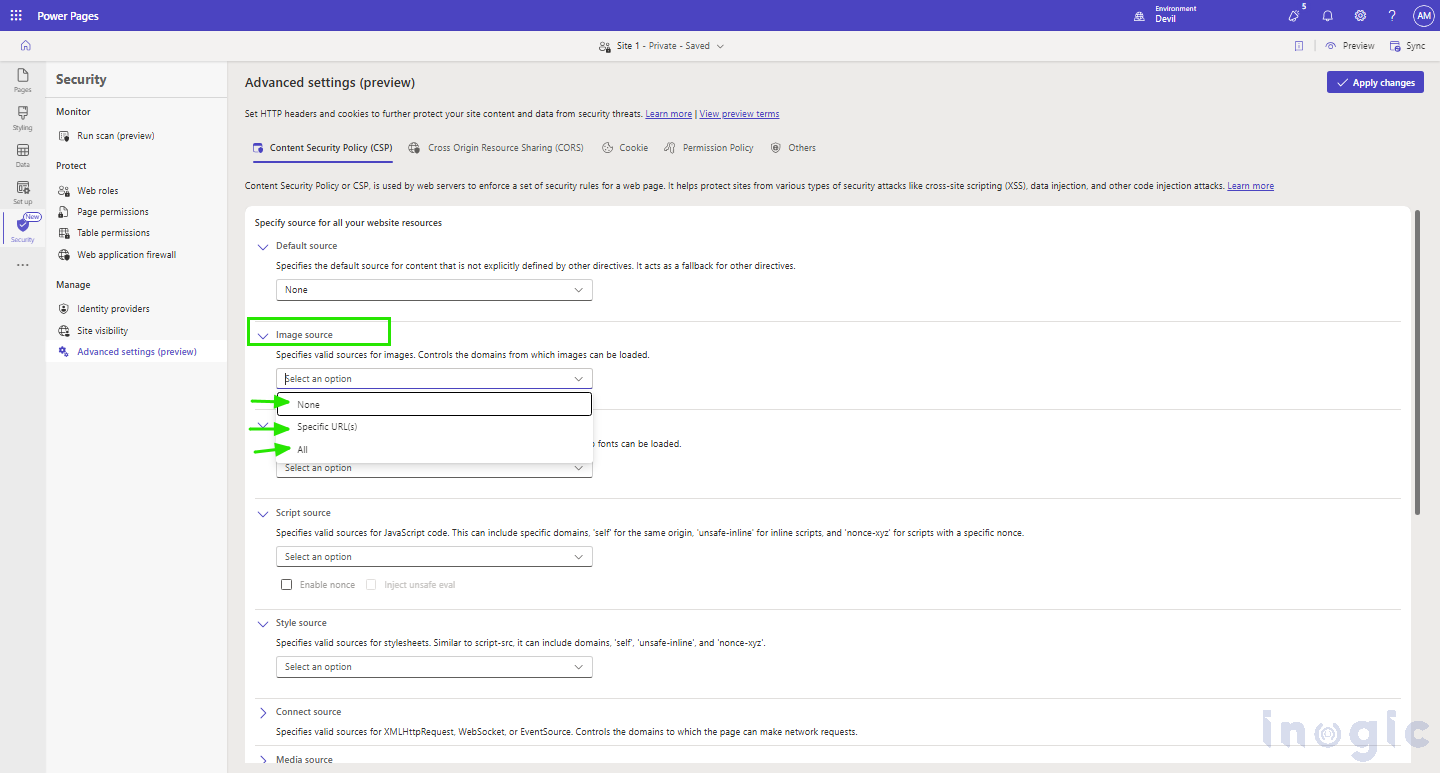1440x773 pixels.
Task: Collapse the Image source section
Action: [x=263, y=336]
